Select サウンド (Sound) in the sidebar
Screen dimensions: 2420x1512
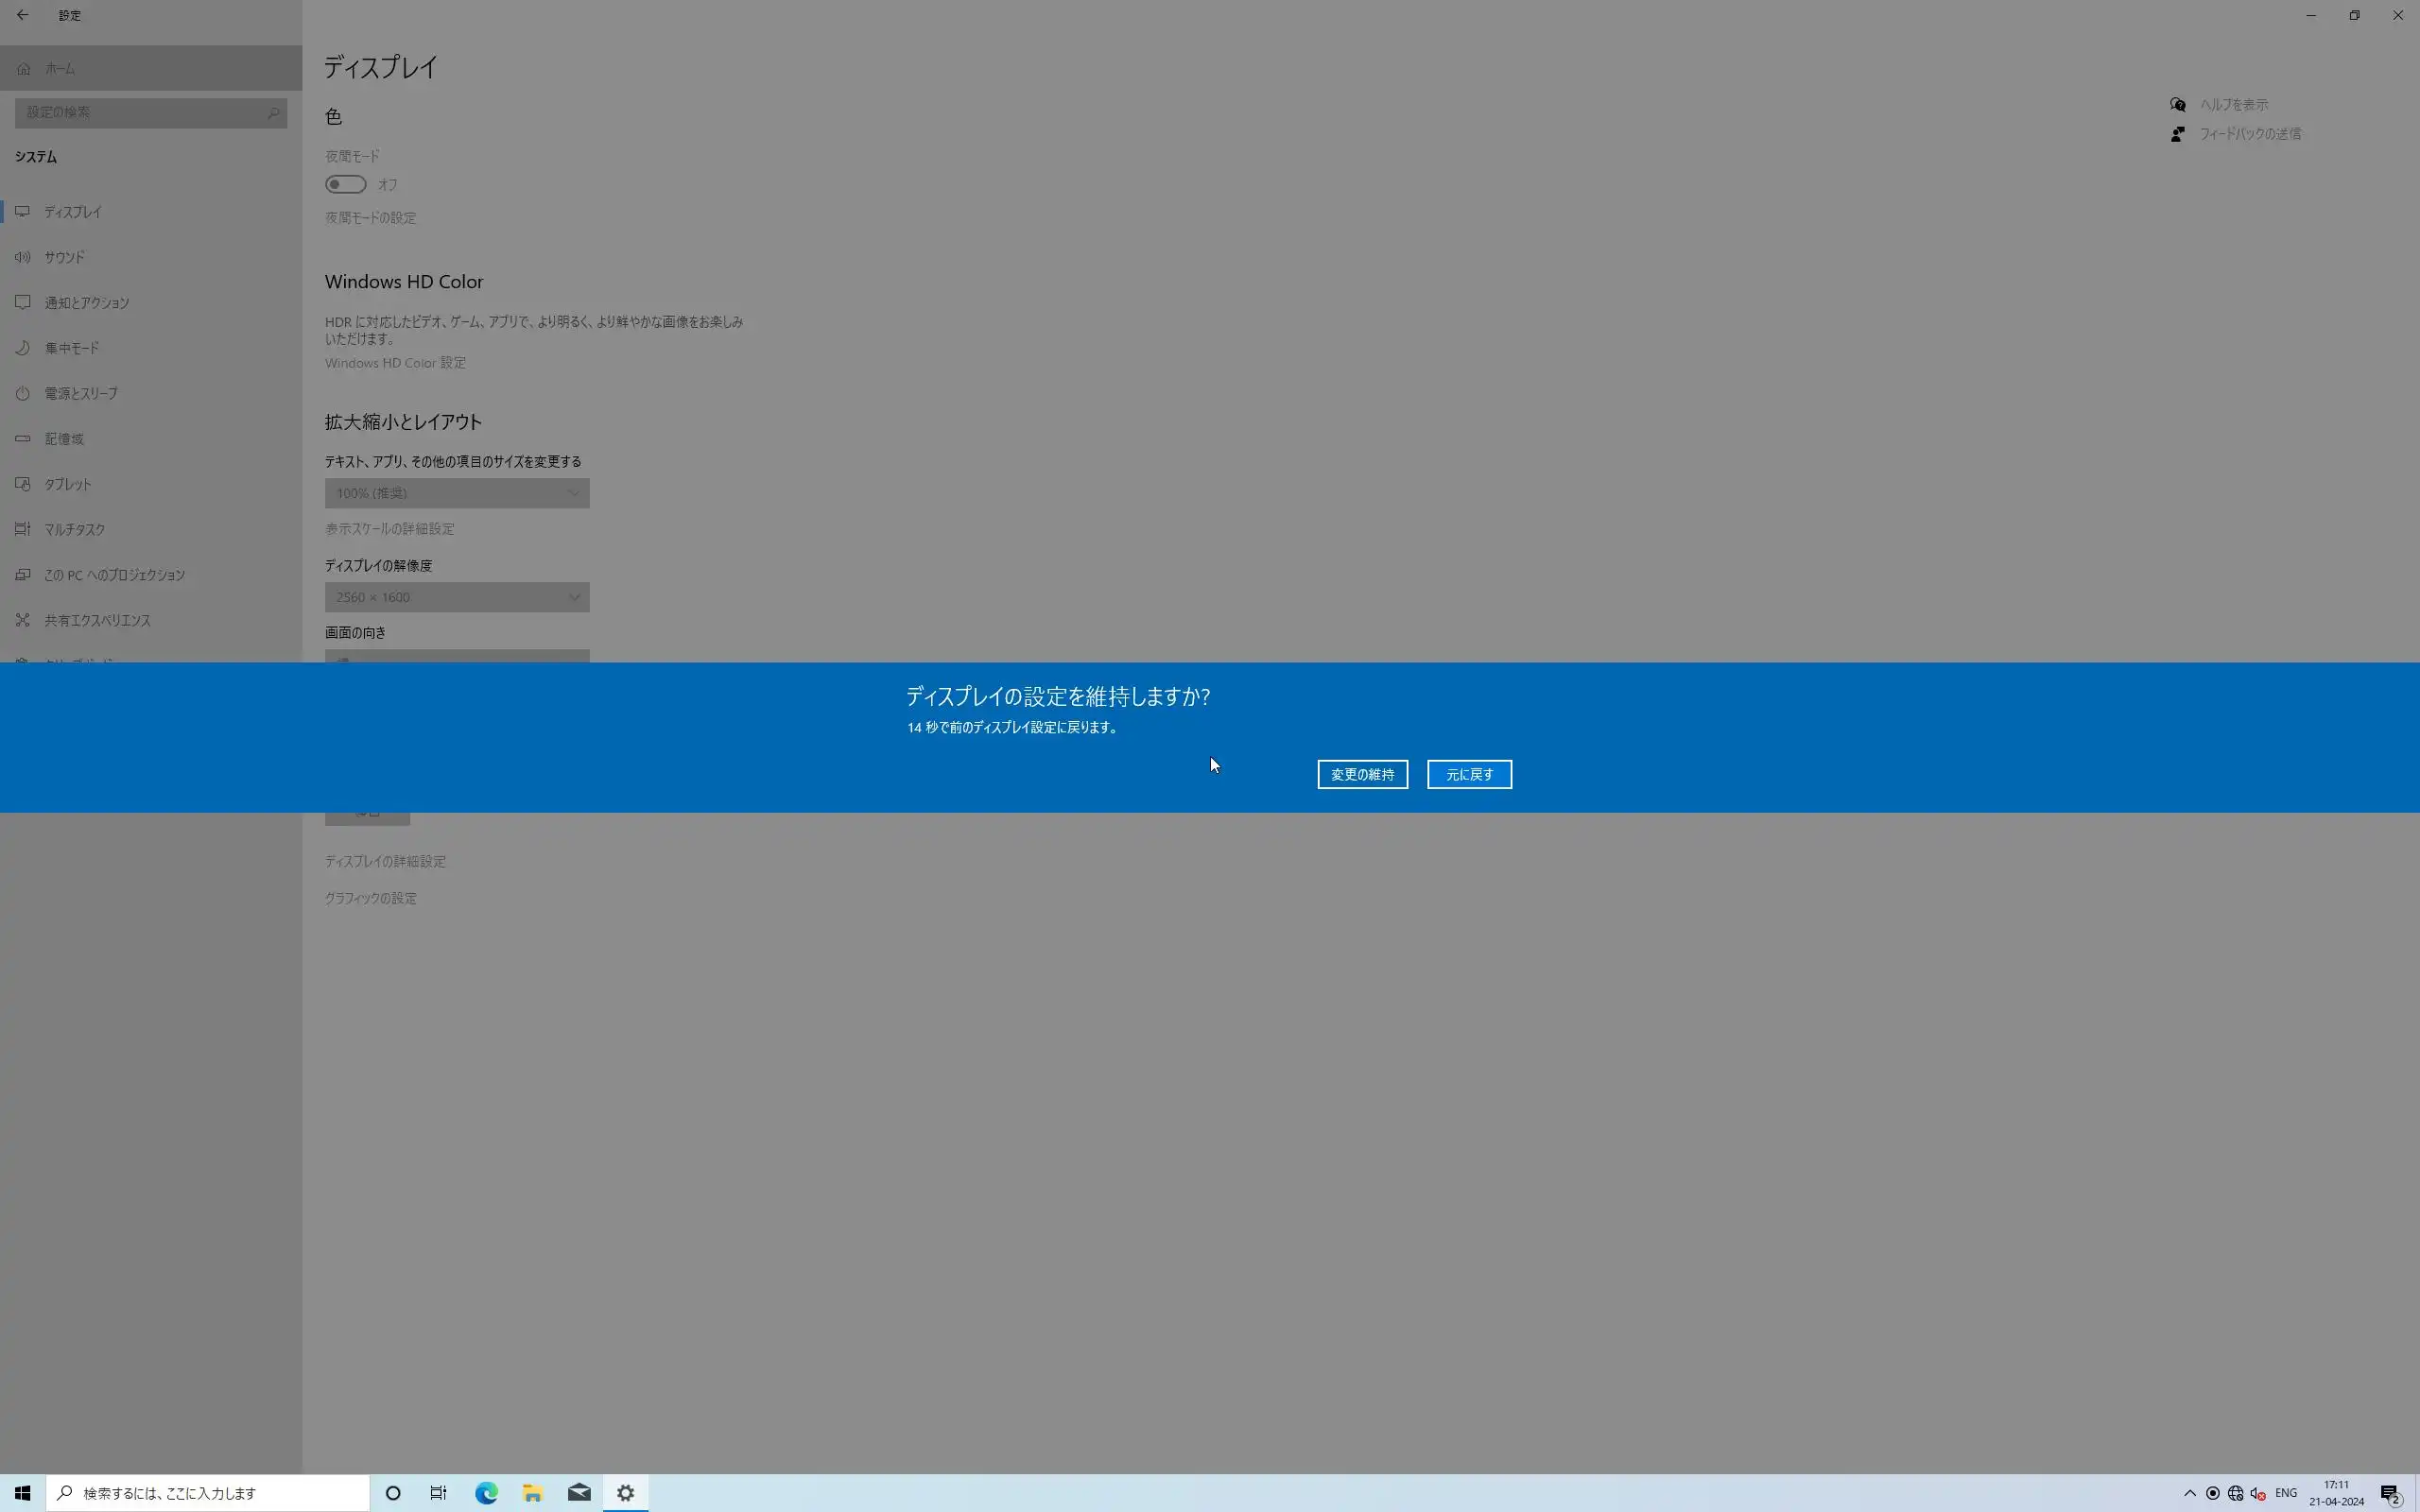[64, 257]
